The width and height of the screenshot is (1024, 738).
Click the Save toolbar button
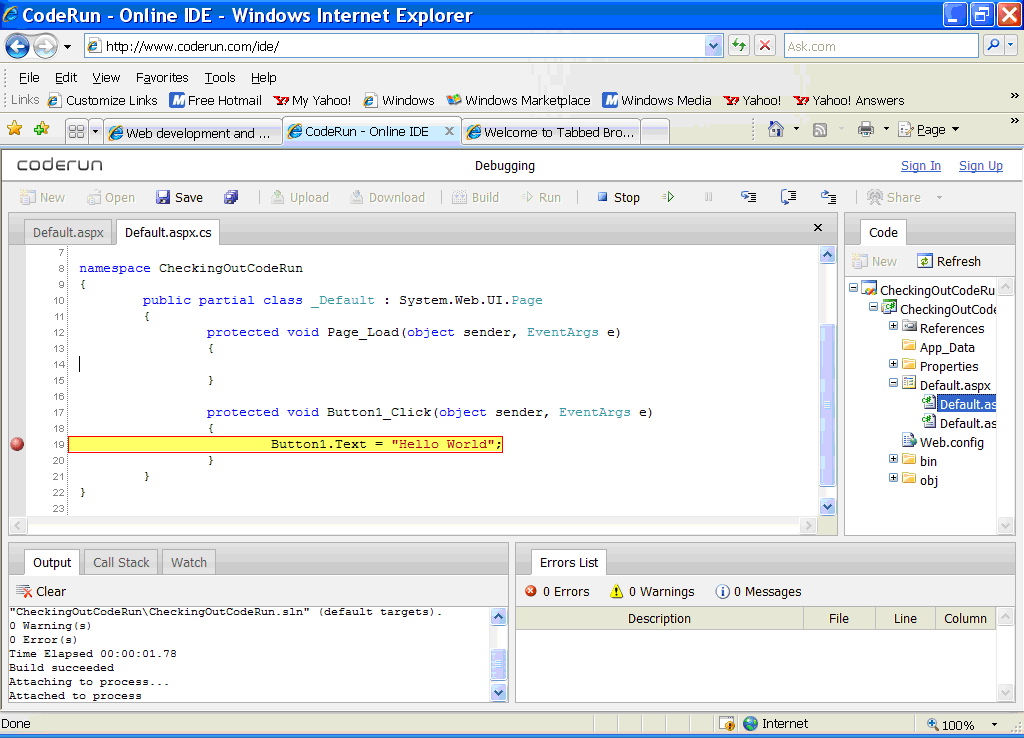click(180, 197)
